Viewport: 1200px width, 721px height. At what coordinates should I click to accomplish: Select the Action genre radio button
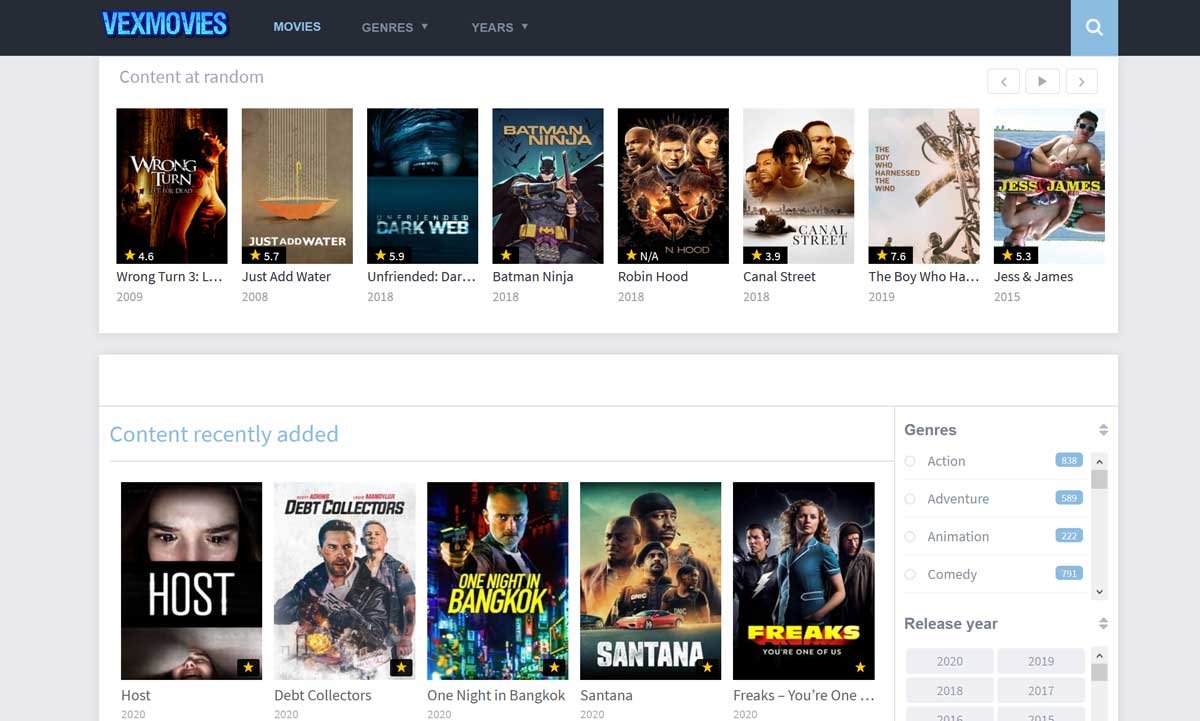point(910,461)
